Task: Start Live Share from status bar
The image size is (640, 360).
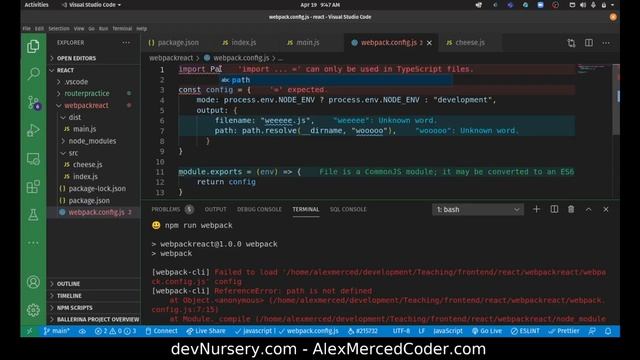Action: 206,331
